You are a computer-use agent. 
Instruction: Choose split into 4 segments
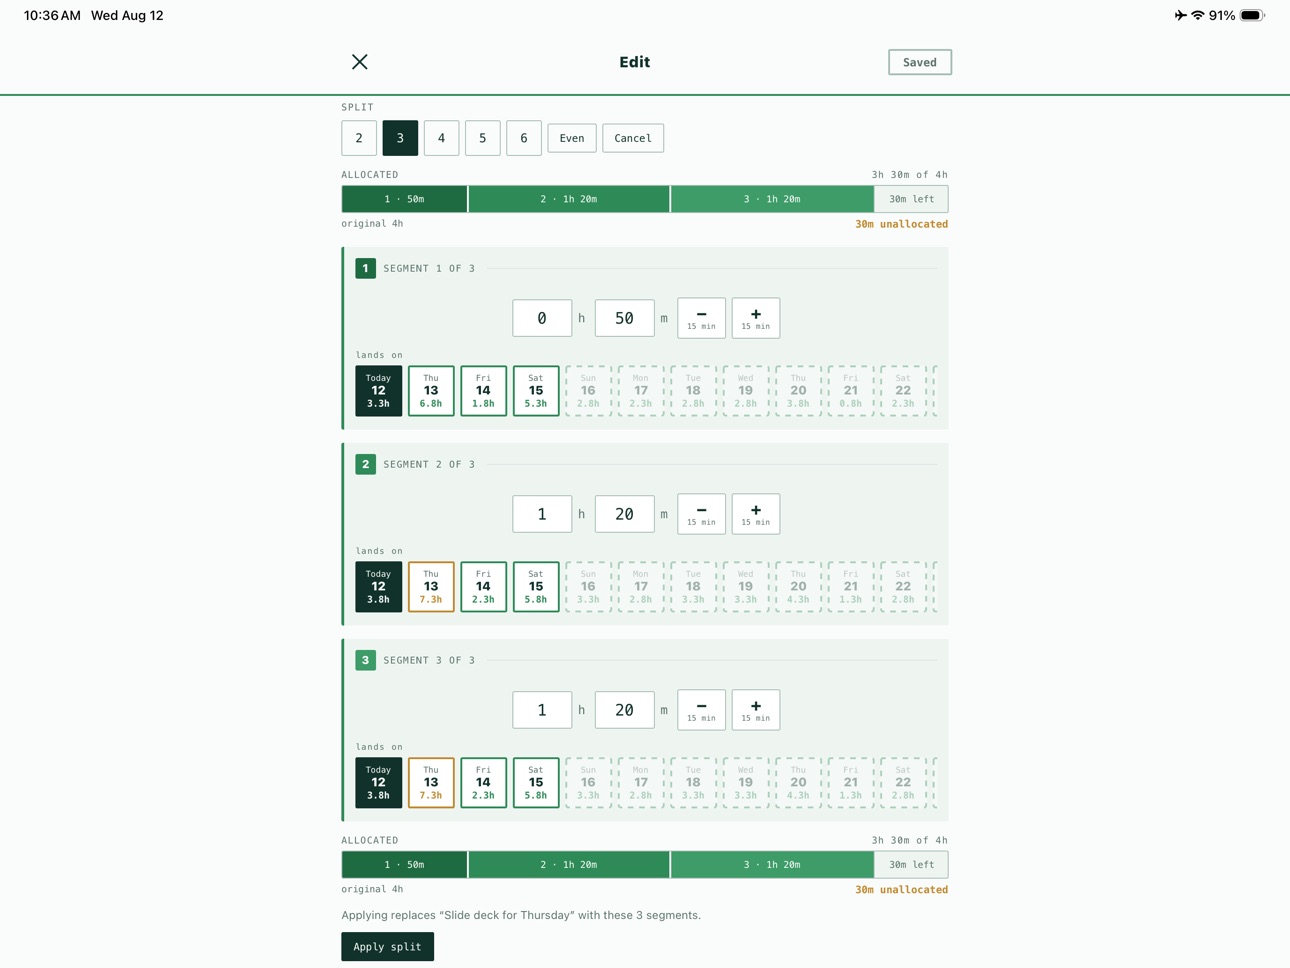[x=441, y=138]
